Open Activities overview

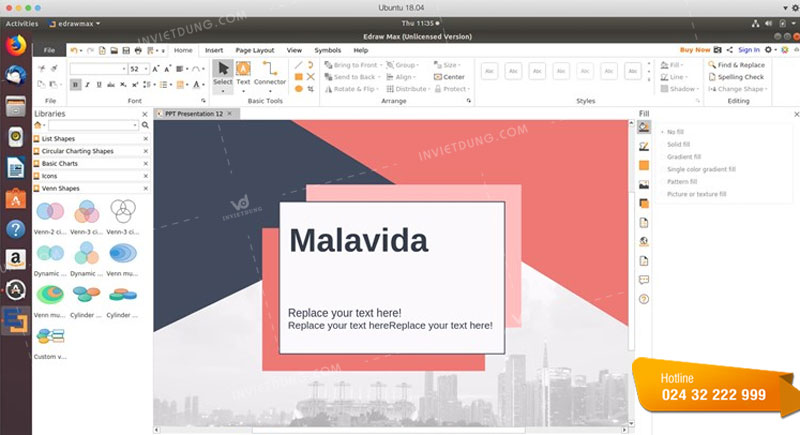(22, 23)
